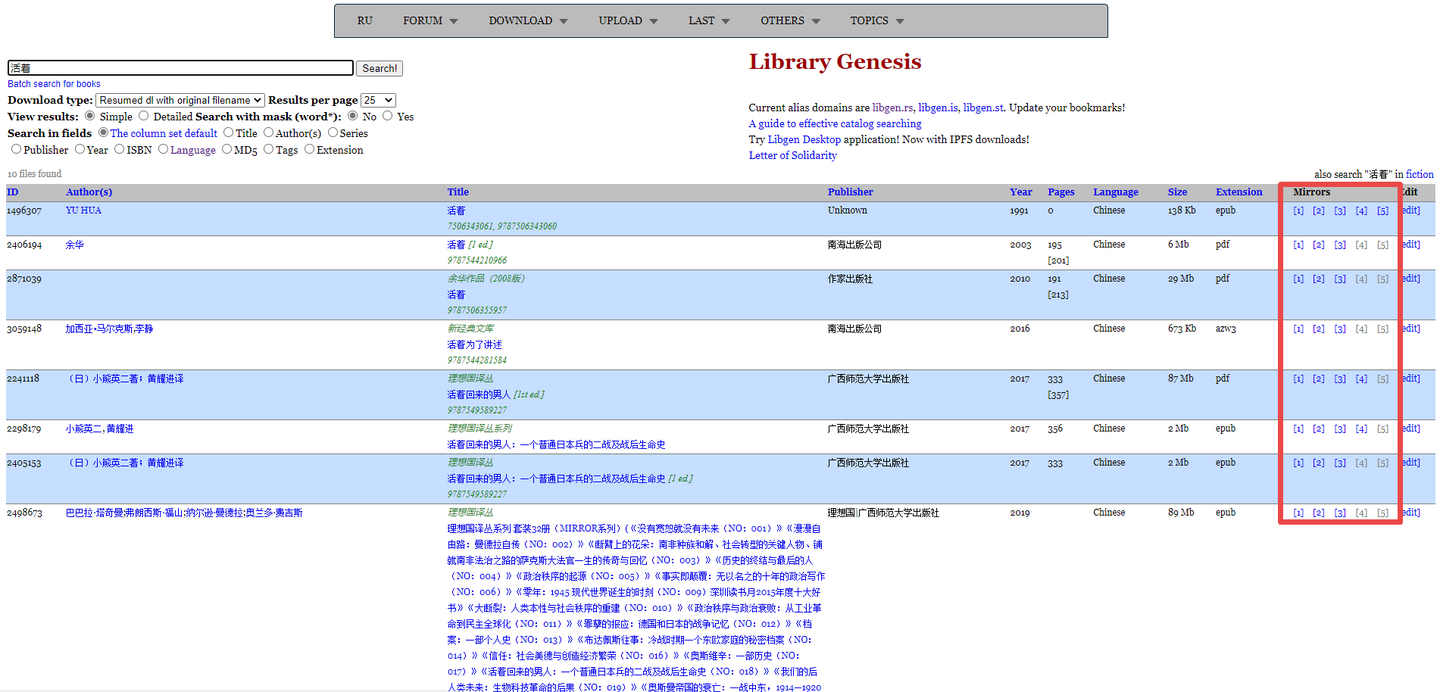1440x692 pixels.
Task: Select the Title search field radio
Action: pyautogui.click(x=229, y=133)
